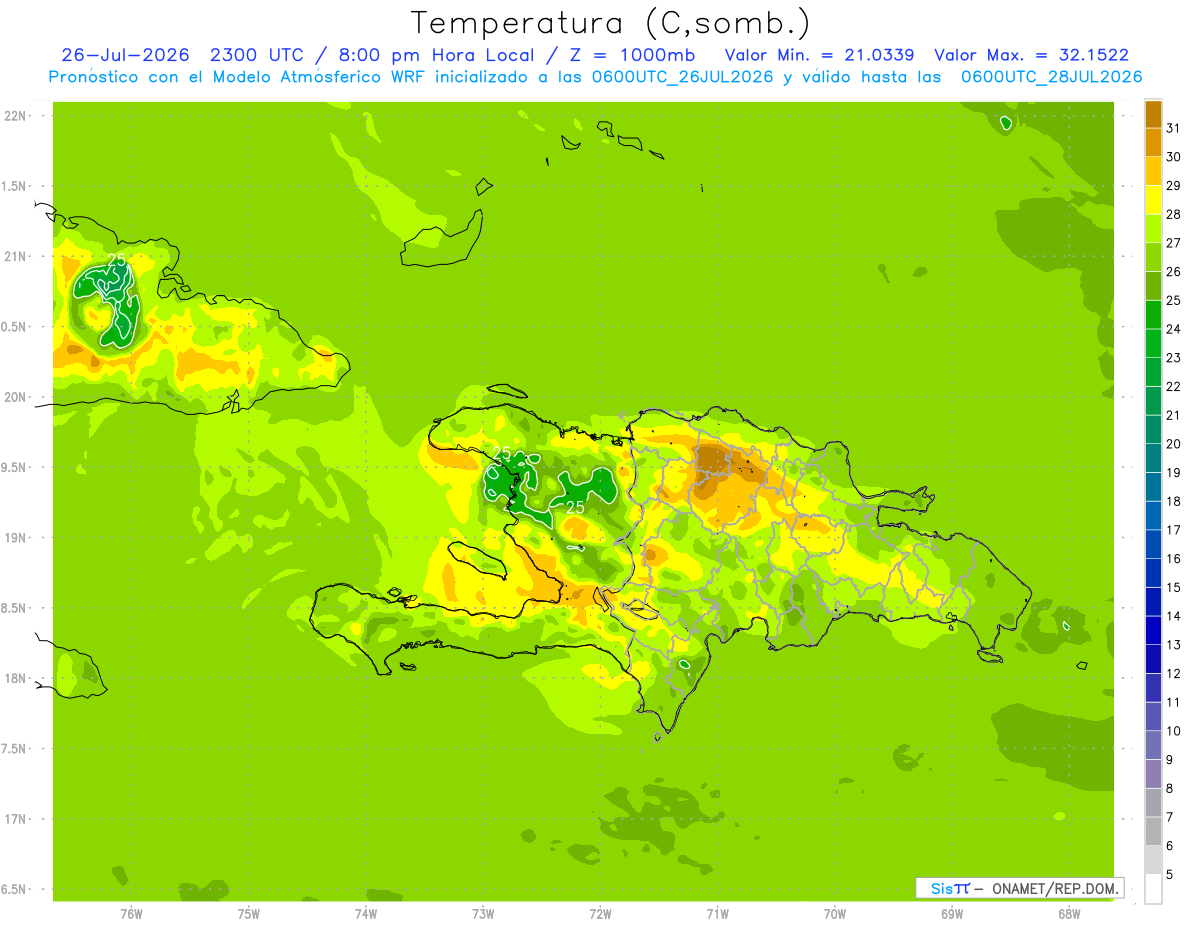Click legend value '18'
Viewport: 1200px width, 927px height.
point(1174,501)
